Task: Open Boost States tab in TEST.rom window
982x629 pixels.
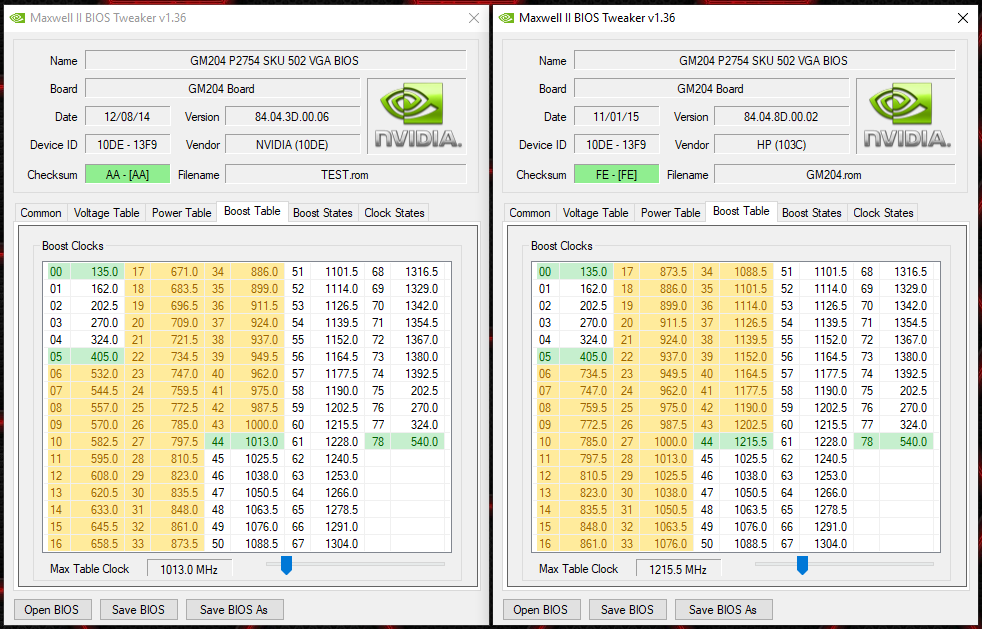Action: pos(323,213)
